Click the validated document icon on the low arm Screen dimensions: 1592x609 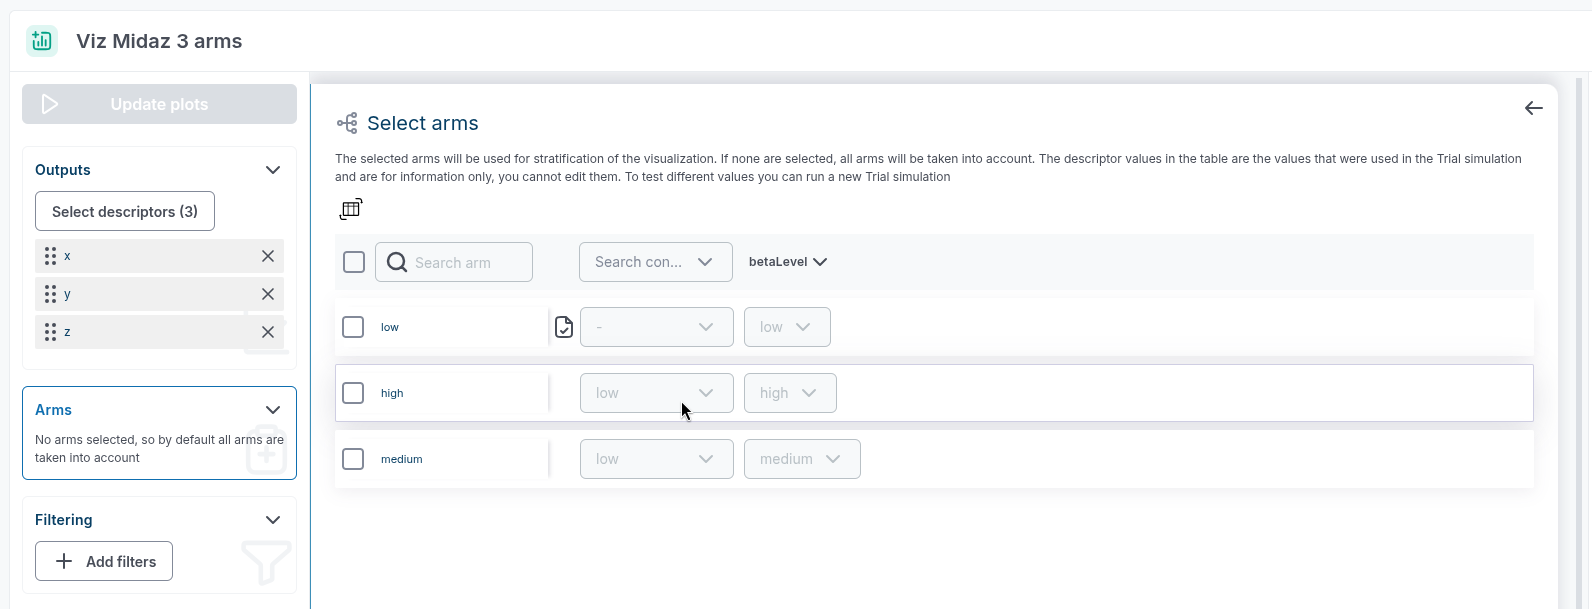click(x=564, y=327)
